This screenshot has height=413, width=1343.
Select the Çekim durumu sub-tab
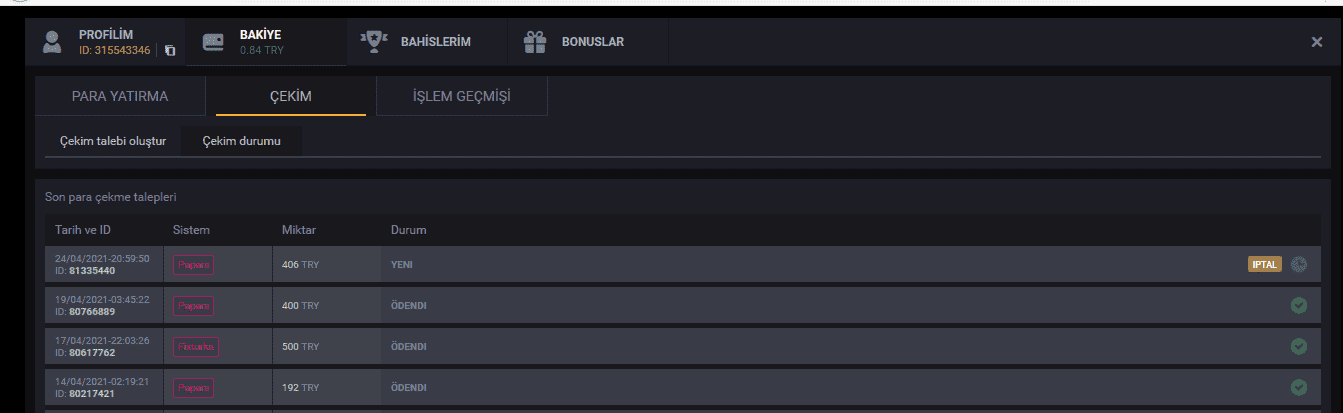(x=242, y=141)
